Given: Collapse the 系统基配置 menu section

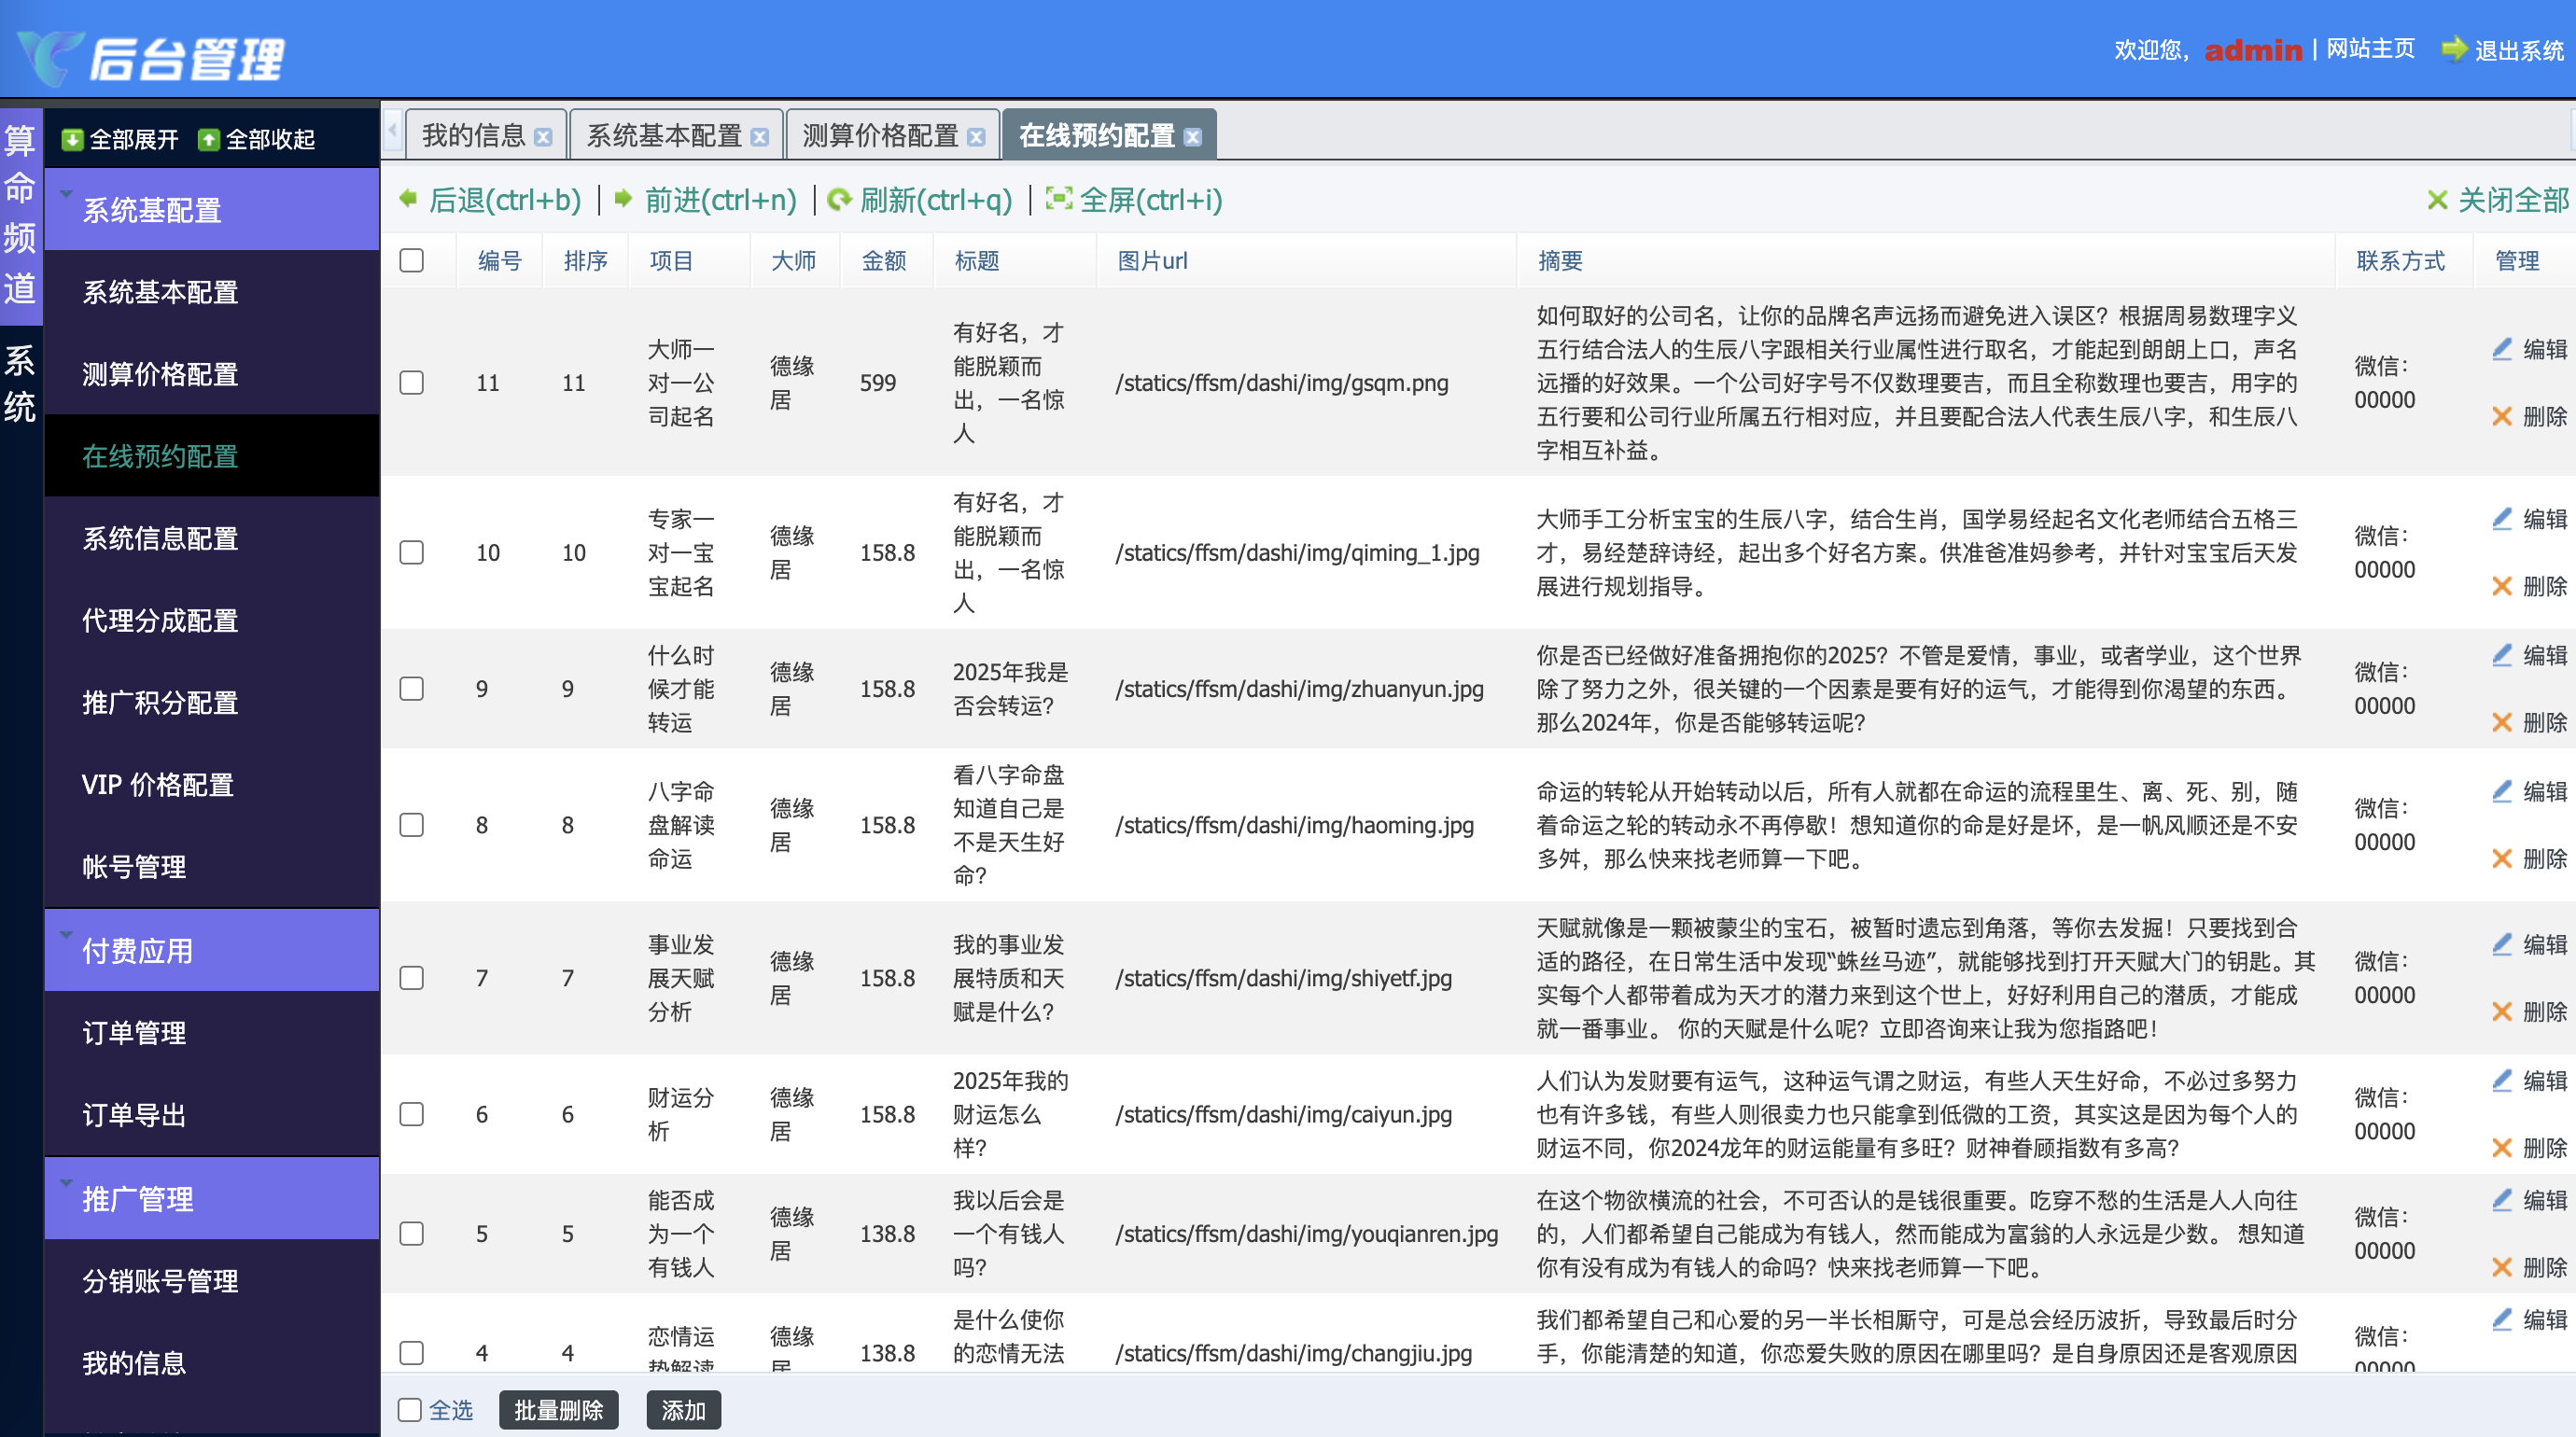Looking at the screenshot, I should [152, 209].
